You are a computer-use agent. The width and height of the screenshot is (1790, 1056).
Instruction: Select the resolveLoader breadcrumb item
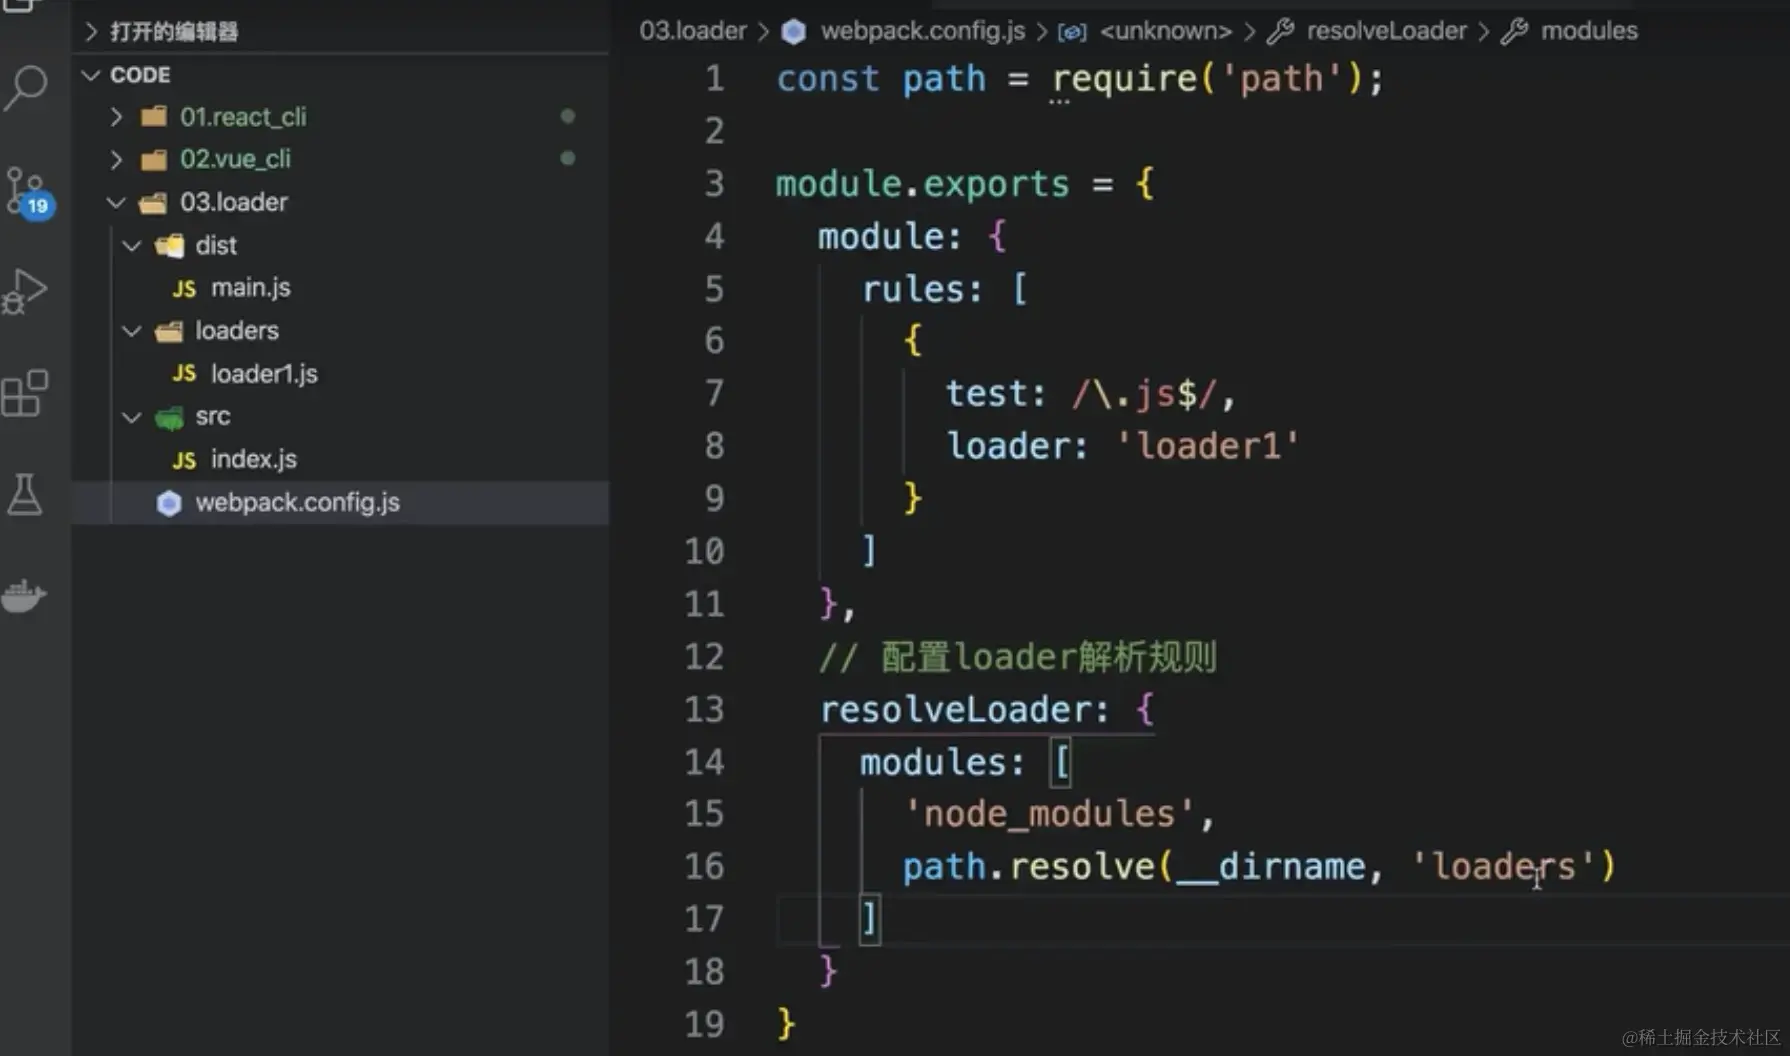point(1386,31)
